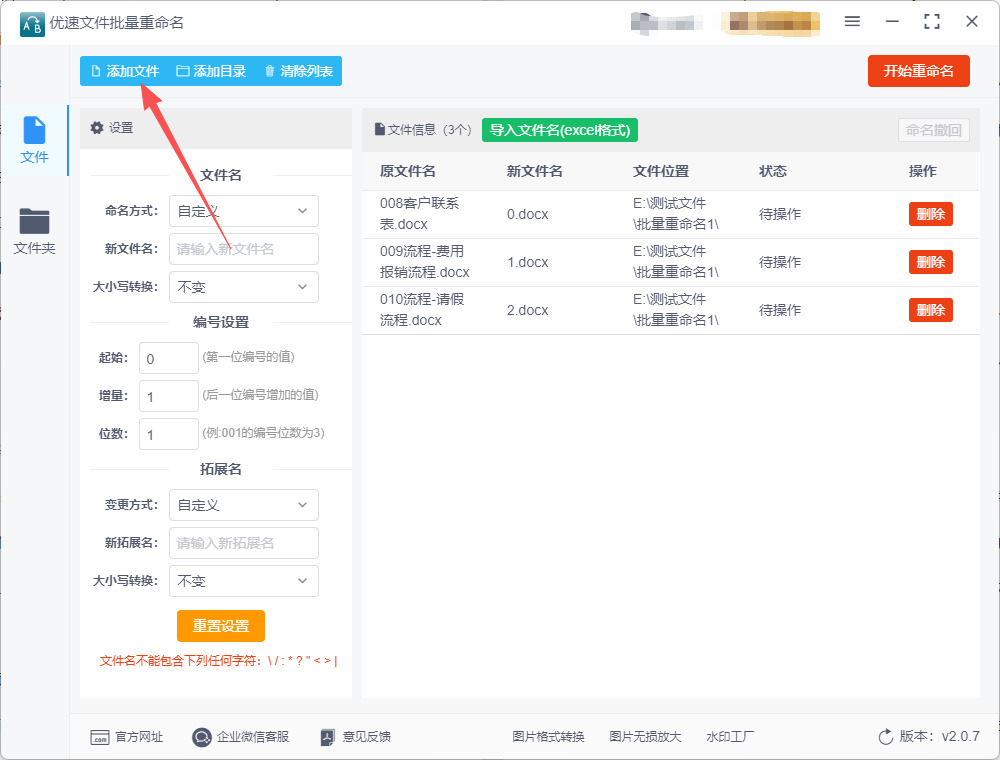Click the 设置 gear icon
1000x760 pixels.
pos(97,128)
